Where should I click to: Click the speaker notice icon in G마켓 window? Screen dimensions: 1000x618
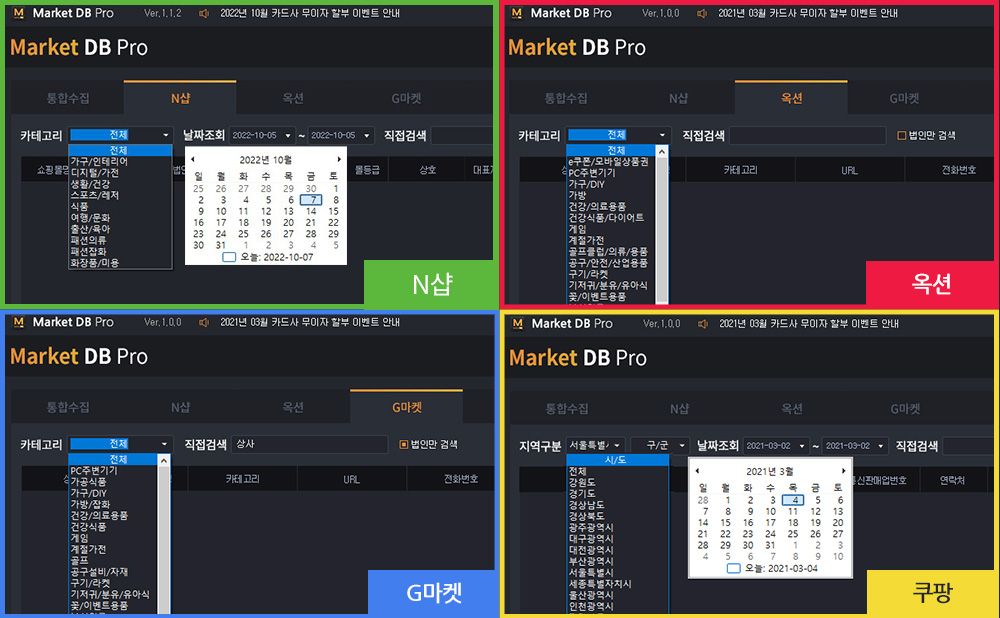[x=204, y=323]
